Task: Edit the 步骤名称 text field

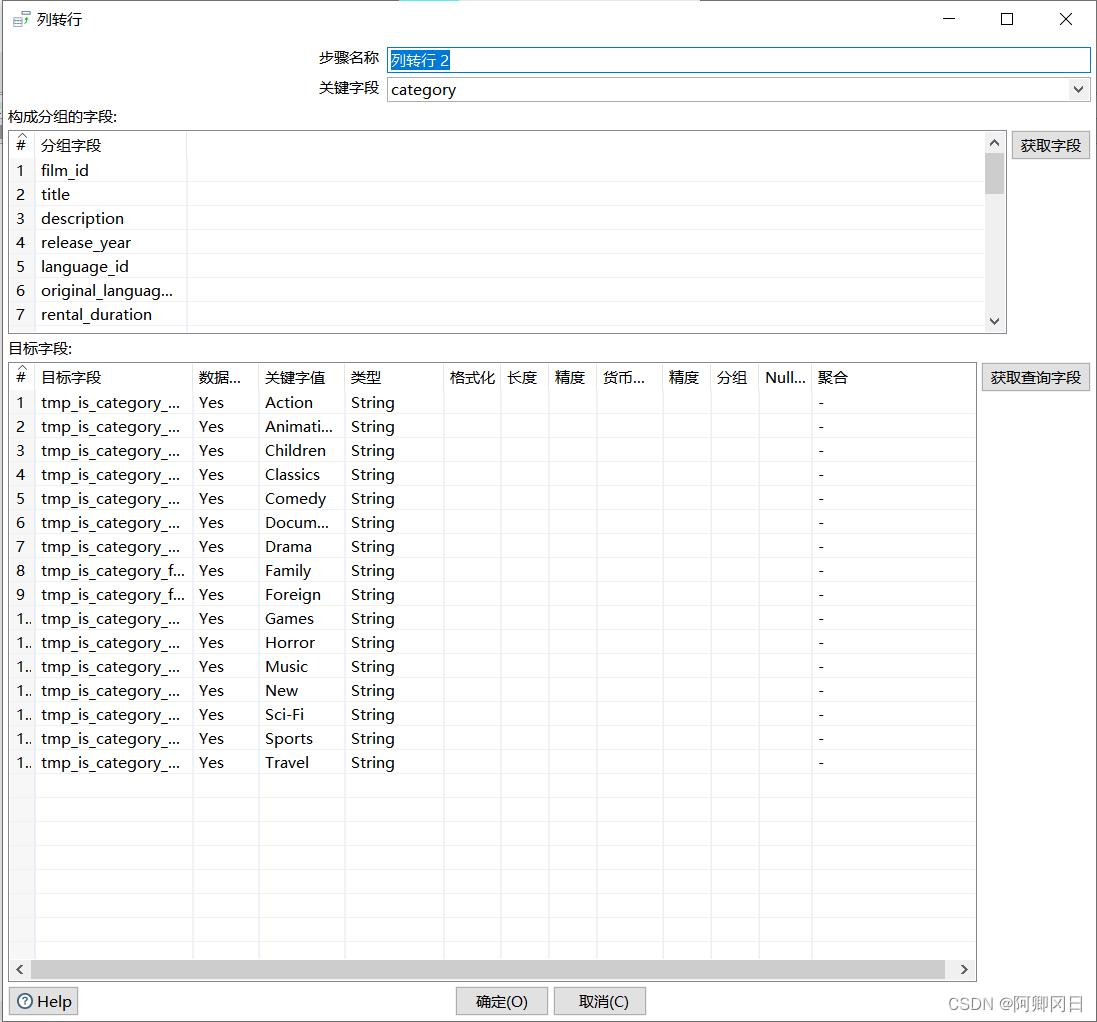Action: click(737, 60)
